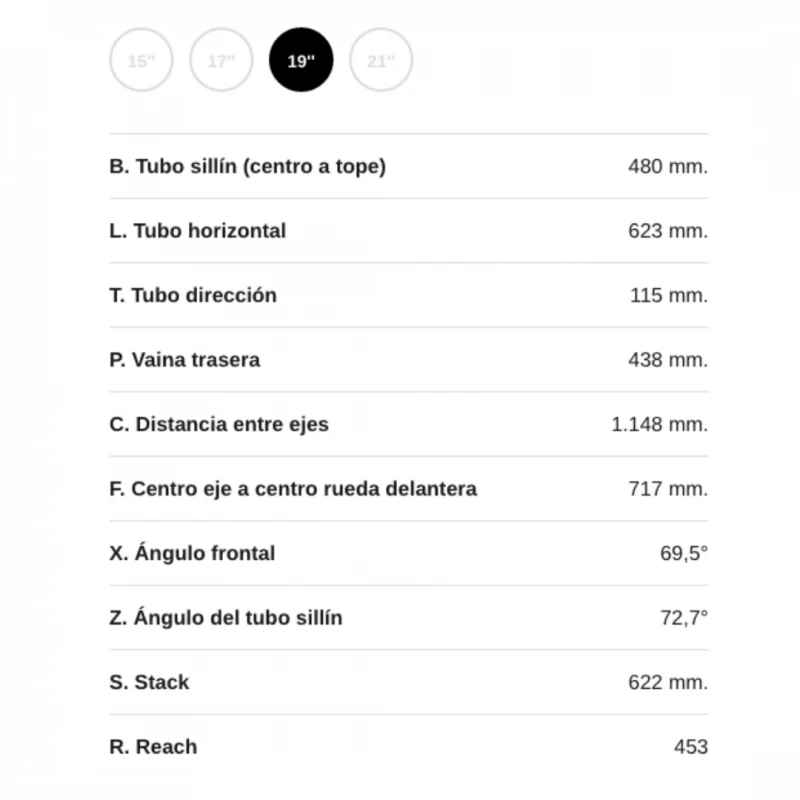The height and width of the screenshot is (800, 800).
Task: Click the Distancia entre ejes label
Action: point(218,425)
